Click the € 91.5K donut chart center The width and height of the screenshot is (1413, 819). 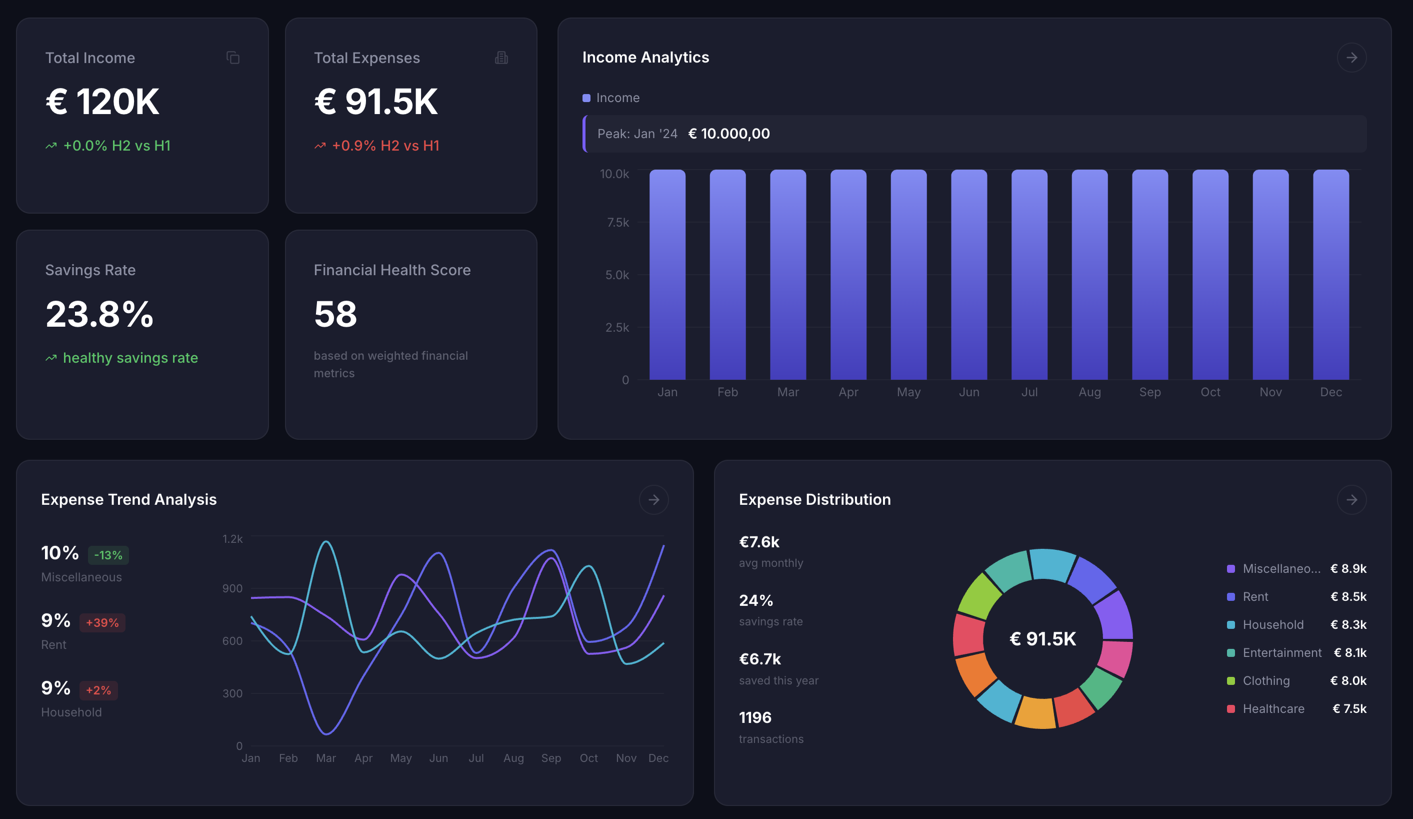click(1042, 639)
